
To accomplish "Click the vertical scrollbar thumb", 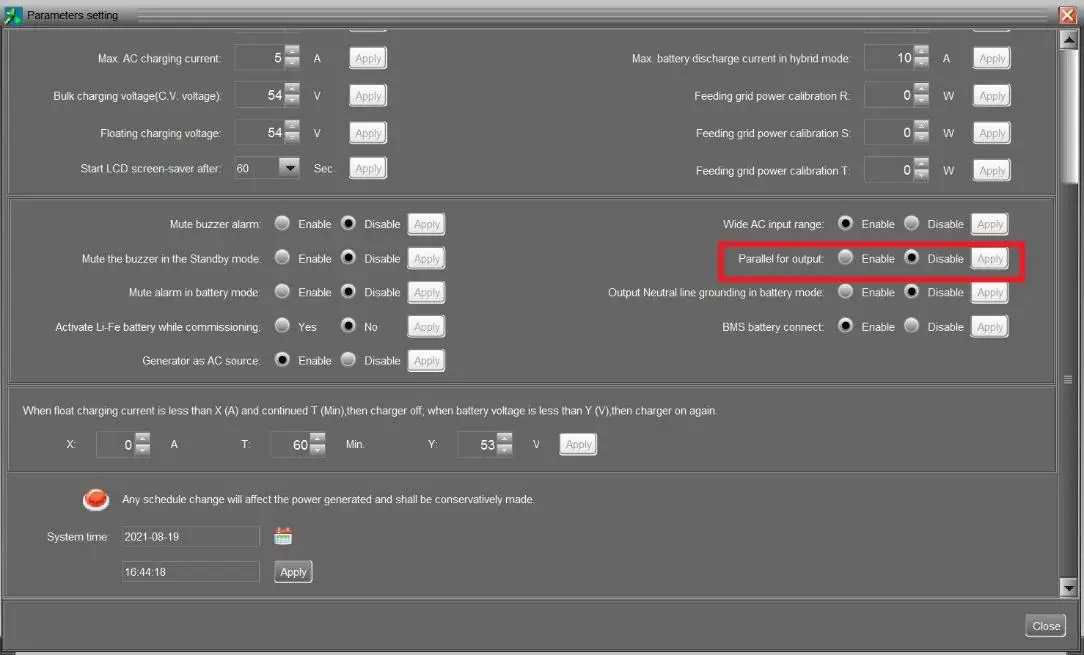I will 1068,114.
